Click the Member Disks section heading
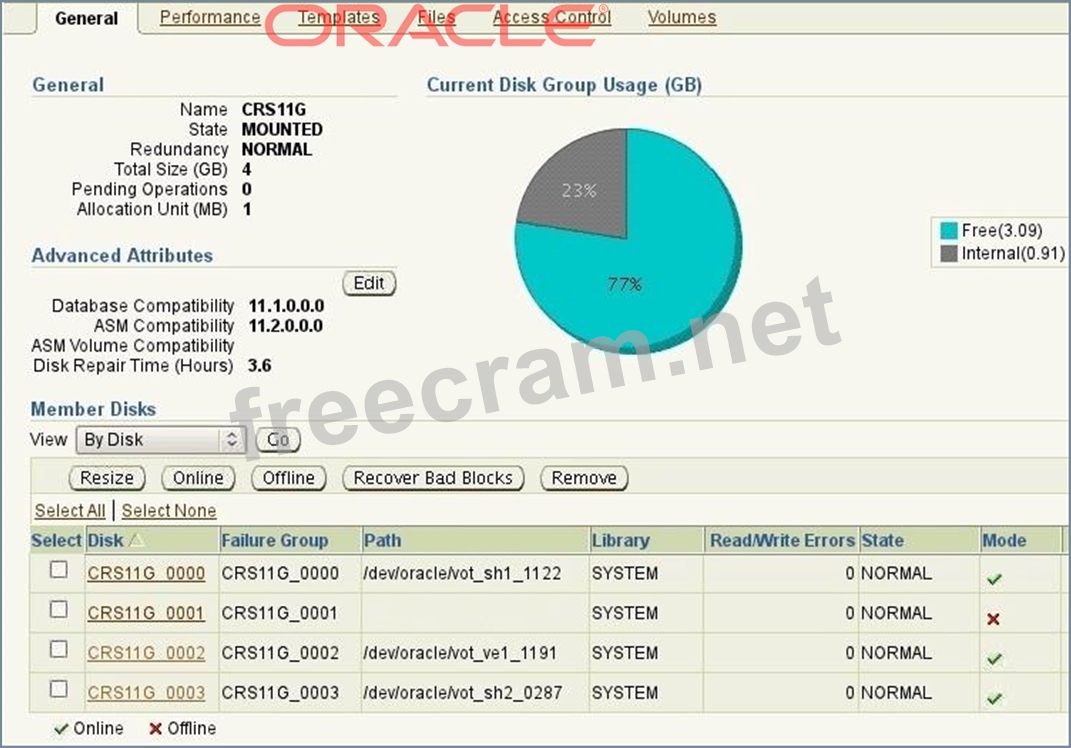 pyautogui.click(x=94, y=408)
